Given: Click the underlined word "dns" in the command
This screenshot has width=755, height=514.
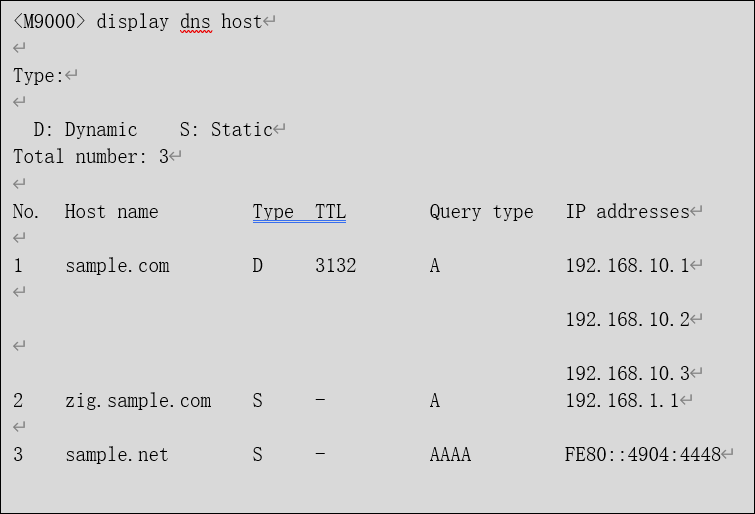Looking at the screenshot, I should coord(196,22).
